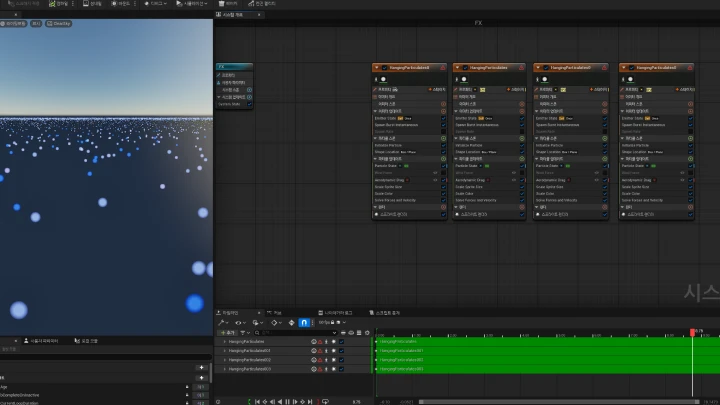Toggle Aerodynamic Drag checkbox in second emitter node

click(522, 180)
